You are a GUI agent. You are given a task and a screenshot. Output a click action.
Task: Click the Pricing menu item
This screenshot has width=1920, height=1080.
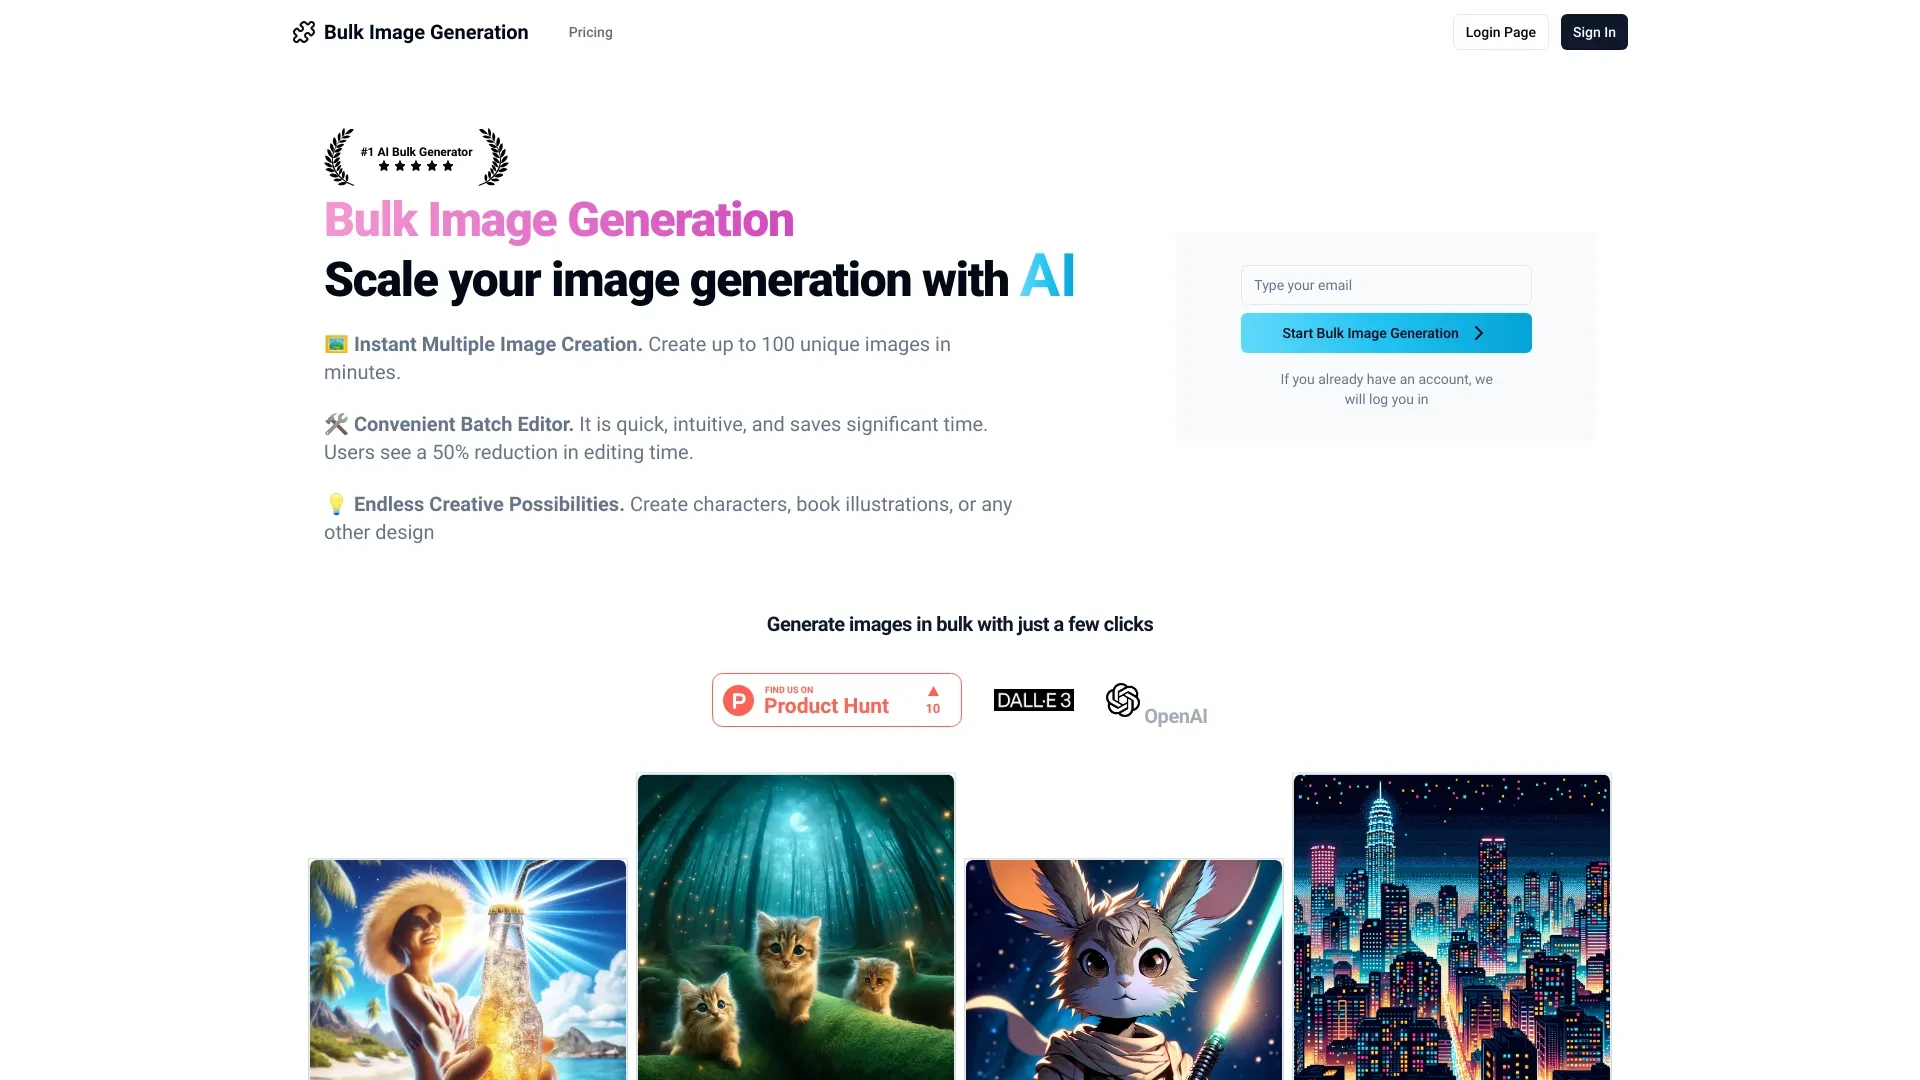[x=589, y=32]
